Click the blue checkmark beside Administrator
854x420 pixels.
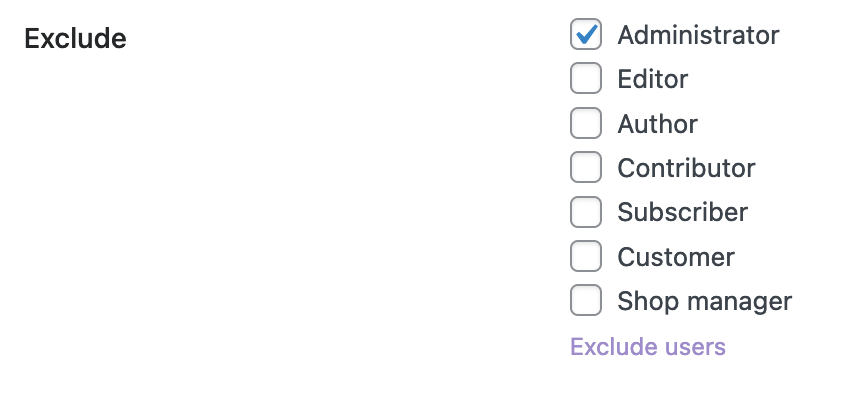click(588, 33)
